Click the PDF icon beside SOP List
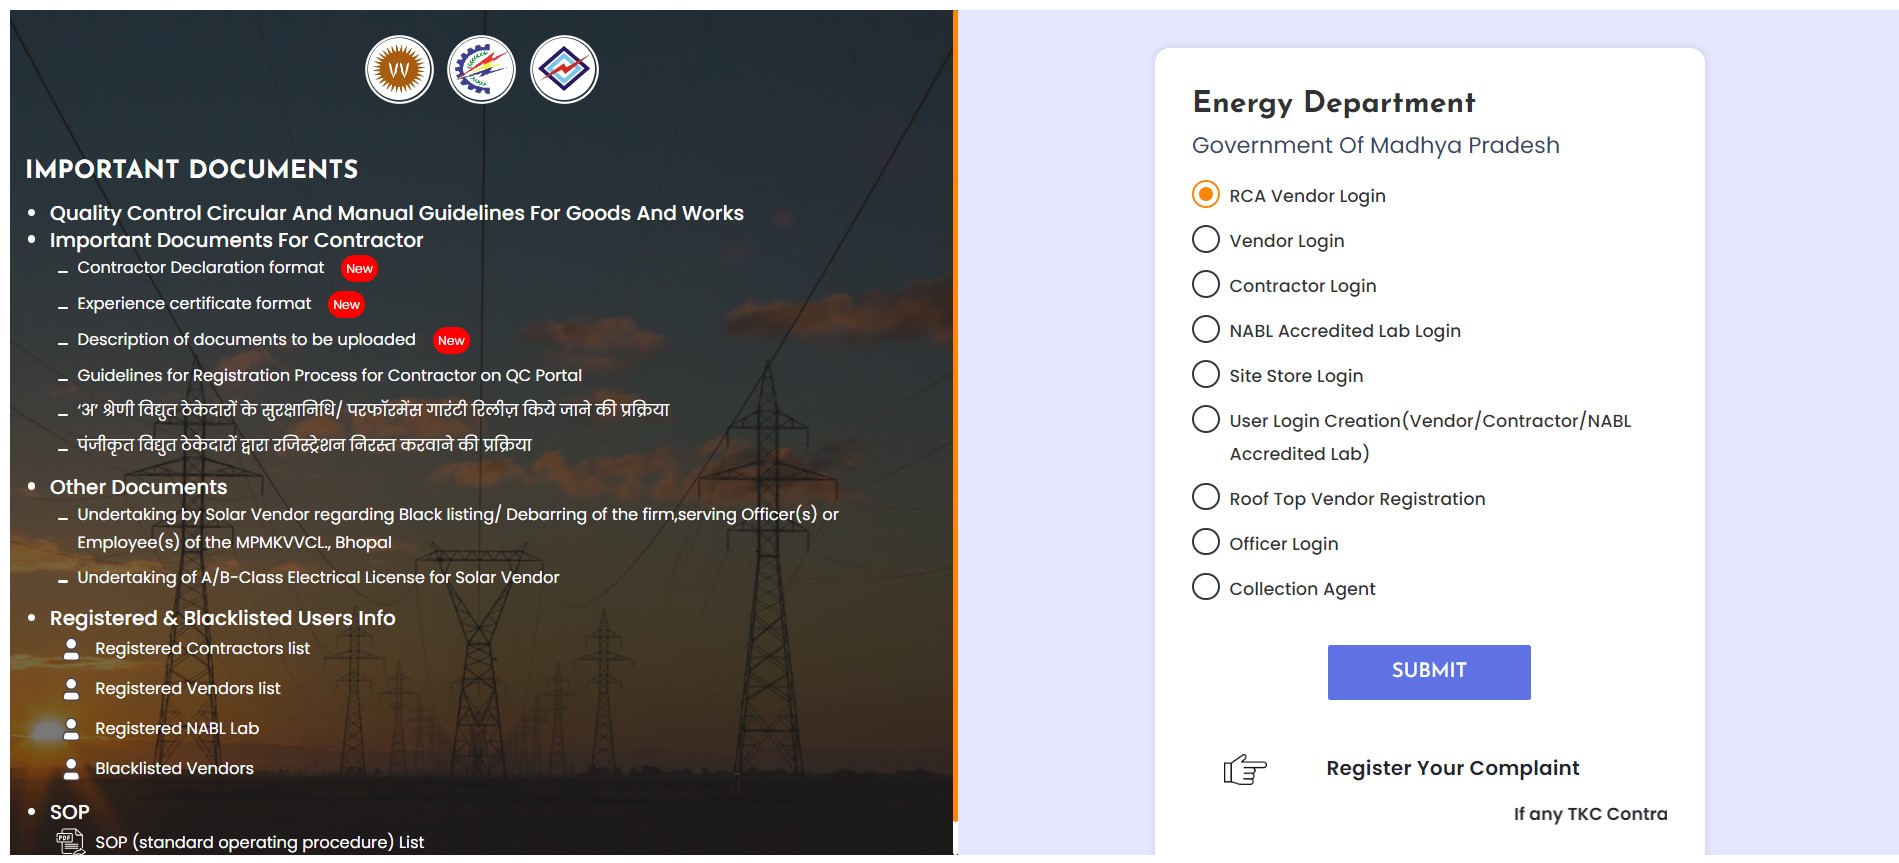 70,842
